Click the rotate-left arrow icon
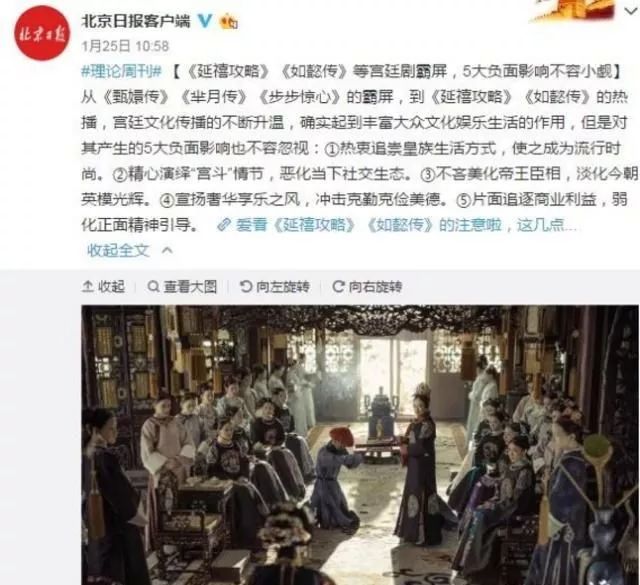Image resolution: width=640 pixels, height=585 pixels. tap(246, 287)
